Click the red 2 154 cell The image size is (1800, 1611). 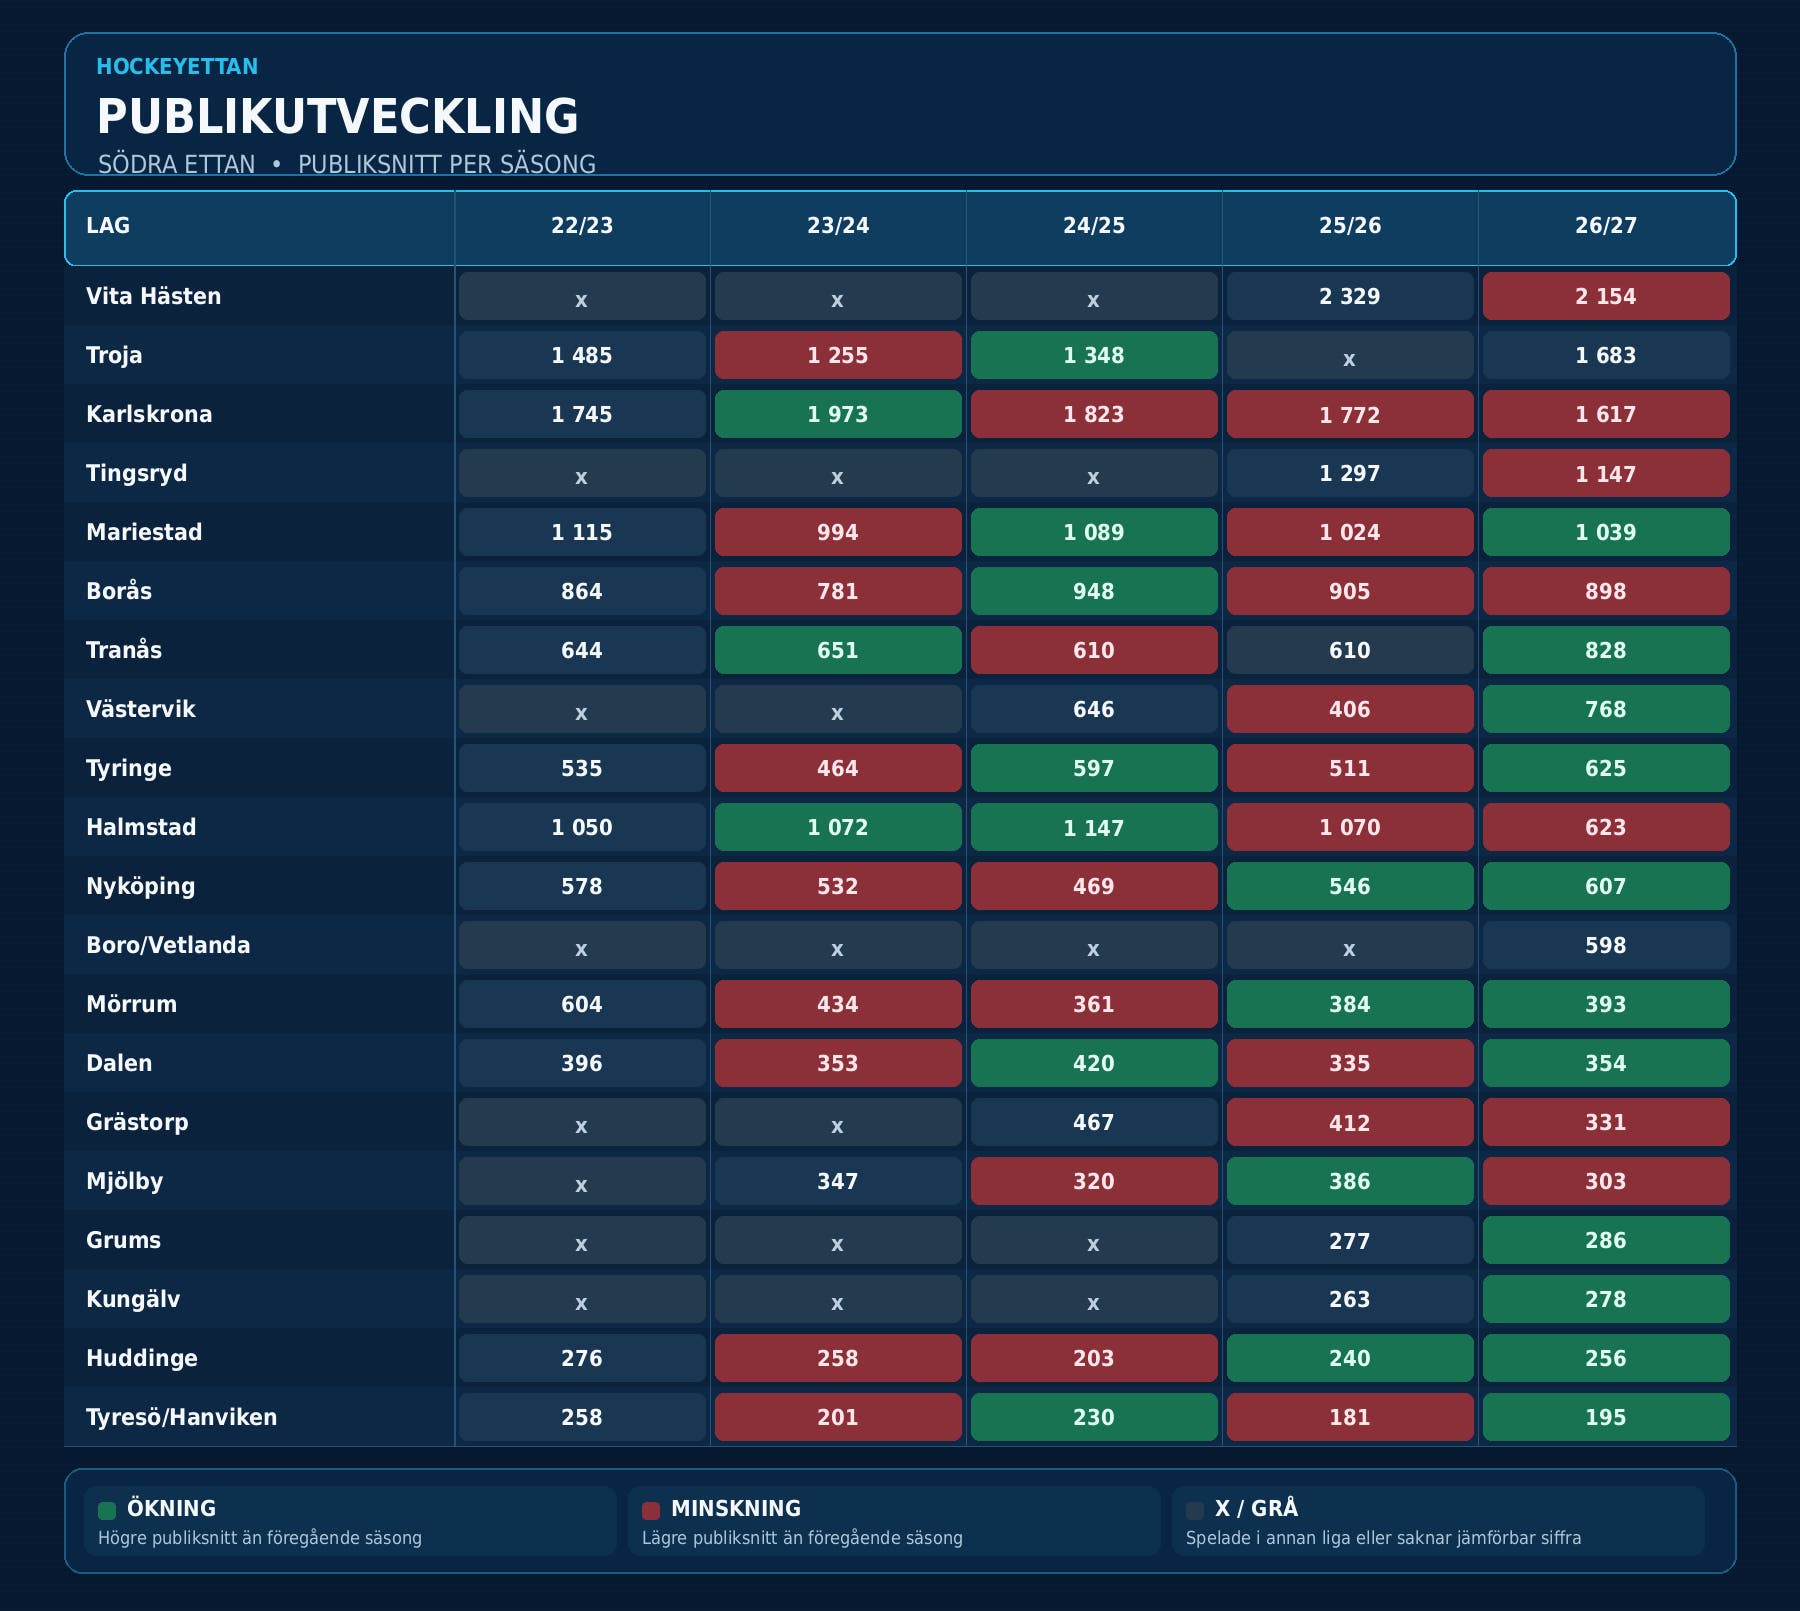(x=1606, y=296)
